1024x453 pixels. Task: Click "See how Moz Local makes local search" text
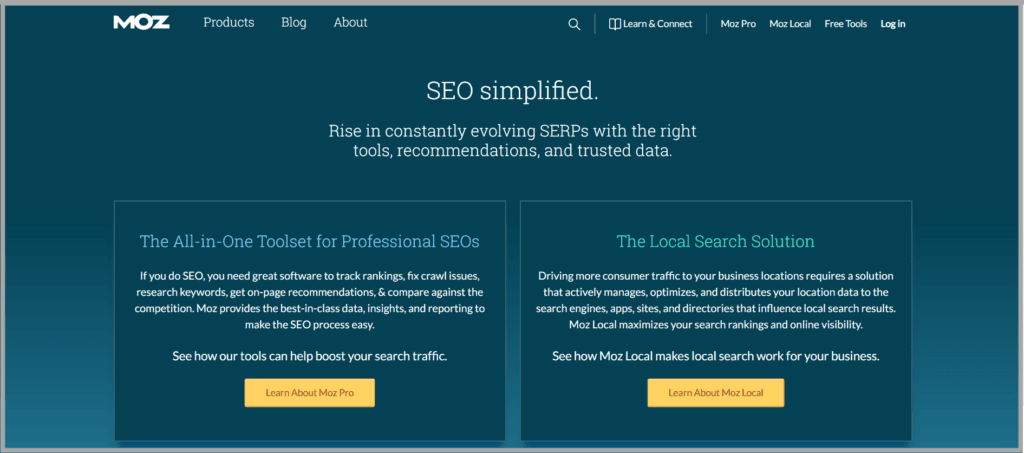point(716,357)
